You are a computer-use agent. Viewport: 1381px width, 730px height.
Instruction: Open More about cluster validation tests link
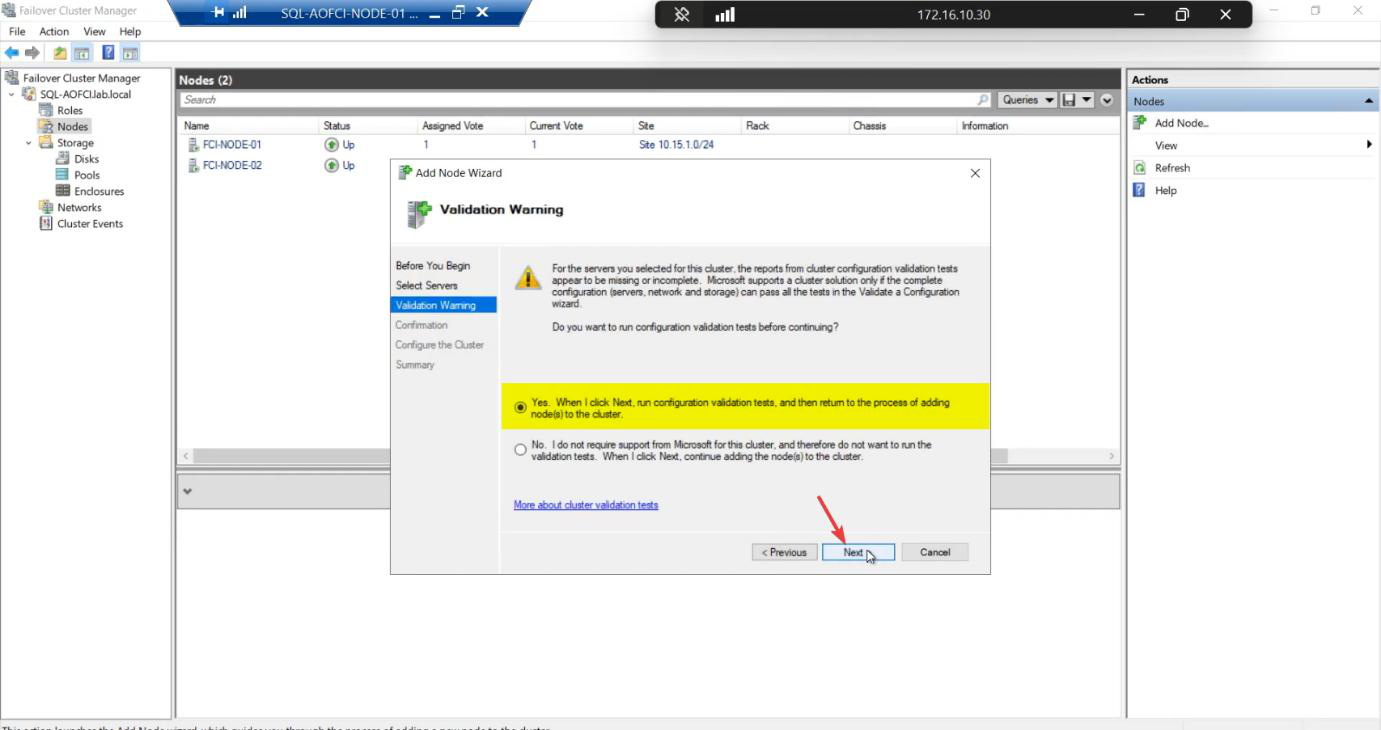pyautogui.click(x=586, y=505)
